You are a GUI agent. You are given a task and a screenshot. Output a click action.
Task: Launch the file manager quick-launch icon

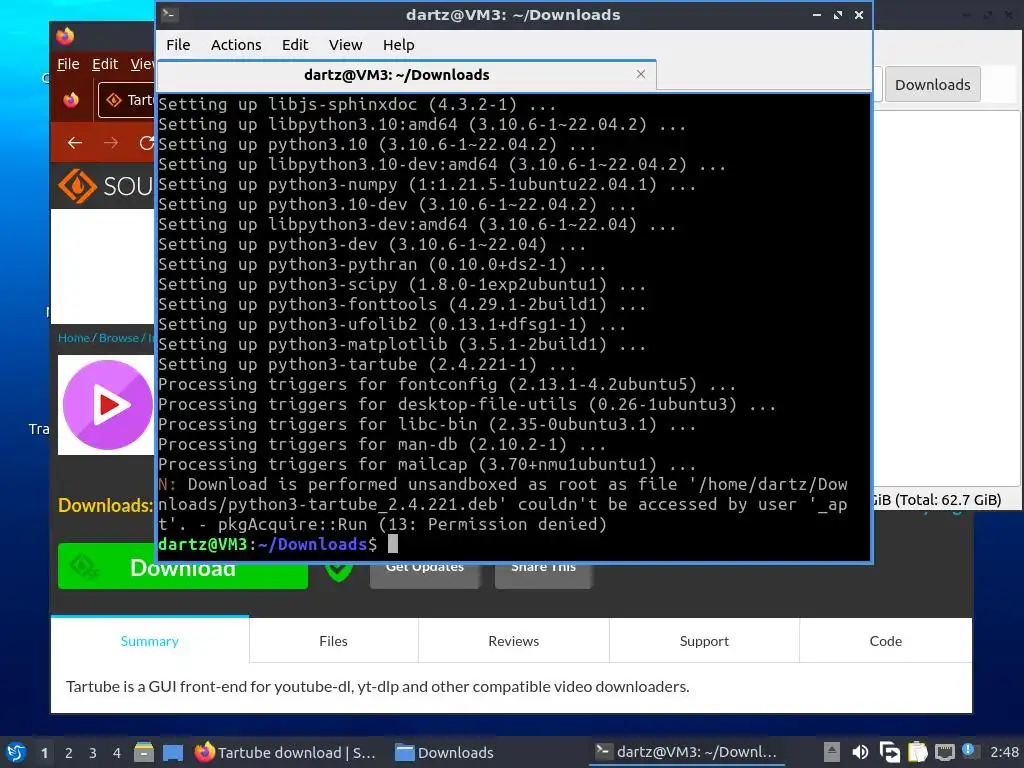[144, 752]
